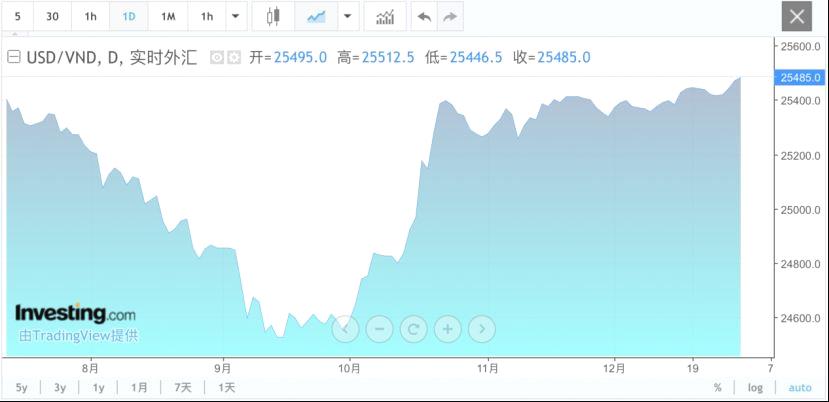Switch to candlestick chart style
The image size is (829, 402).
273,17
